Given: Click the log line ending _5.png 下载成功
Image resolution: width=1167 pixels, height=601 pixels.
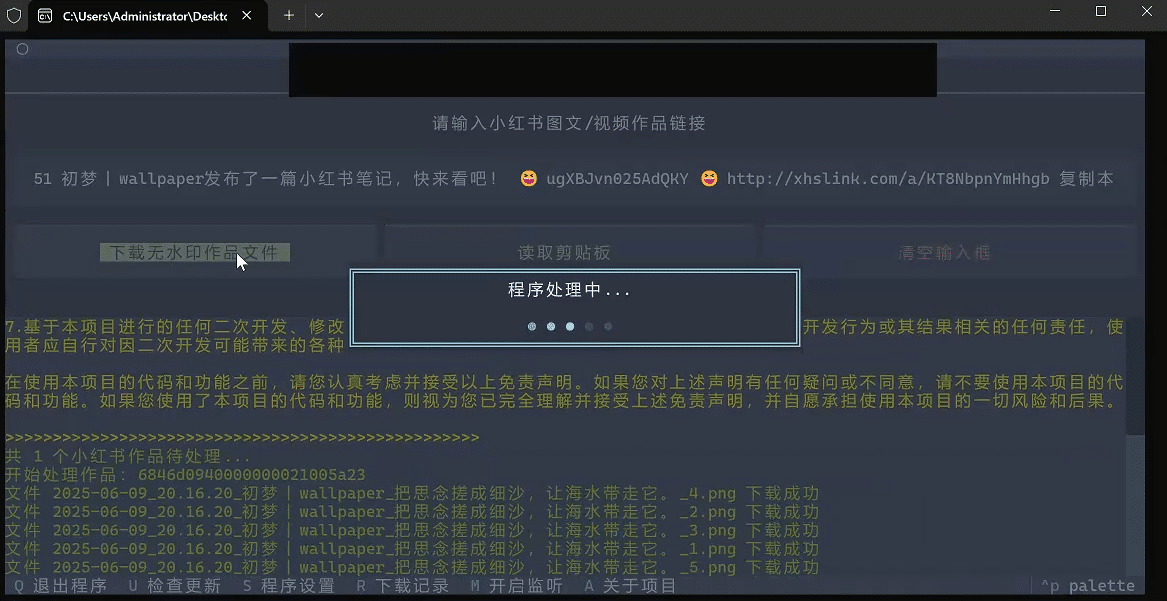Looking at the screenshot, I should [412, 568].
